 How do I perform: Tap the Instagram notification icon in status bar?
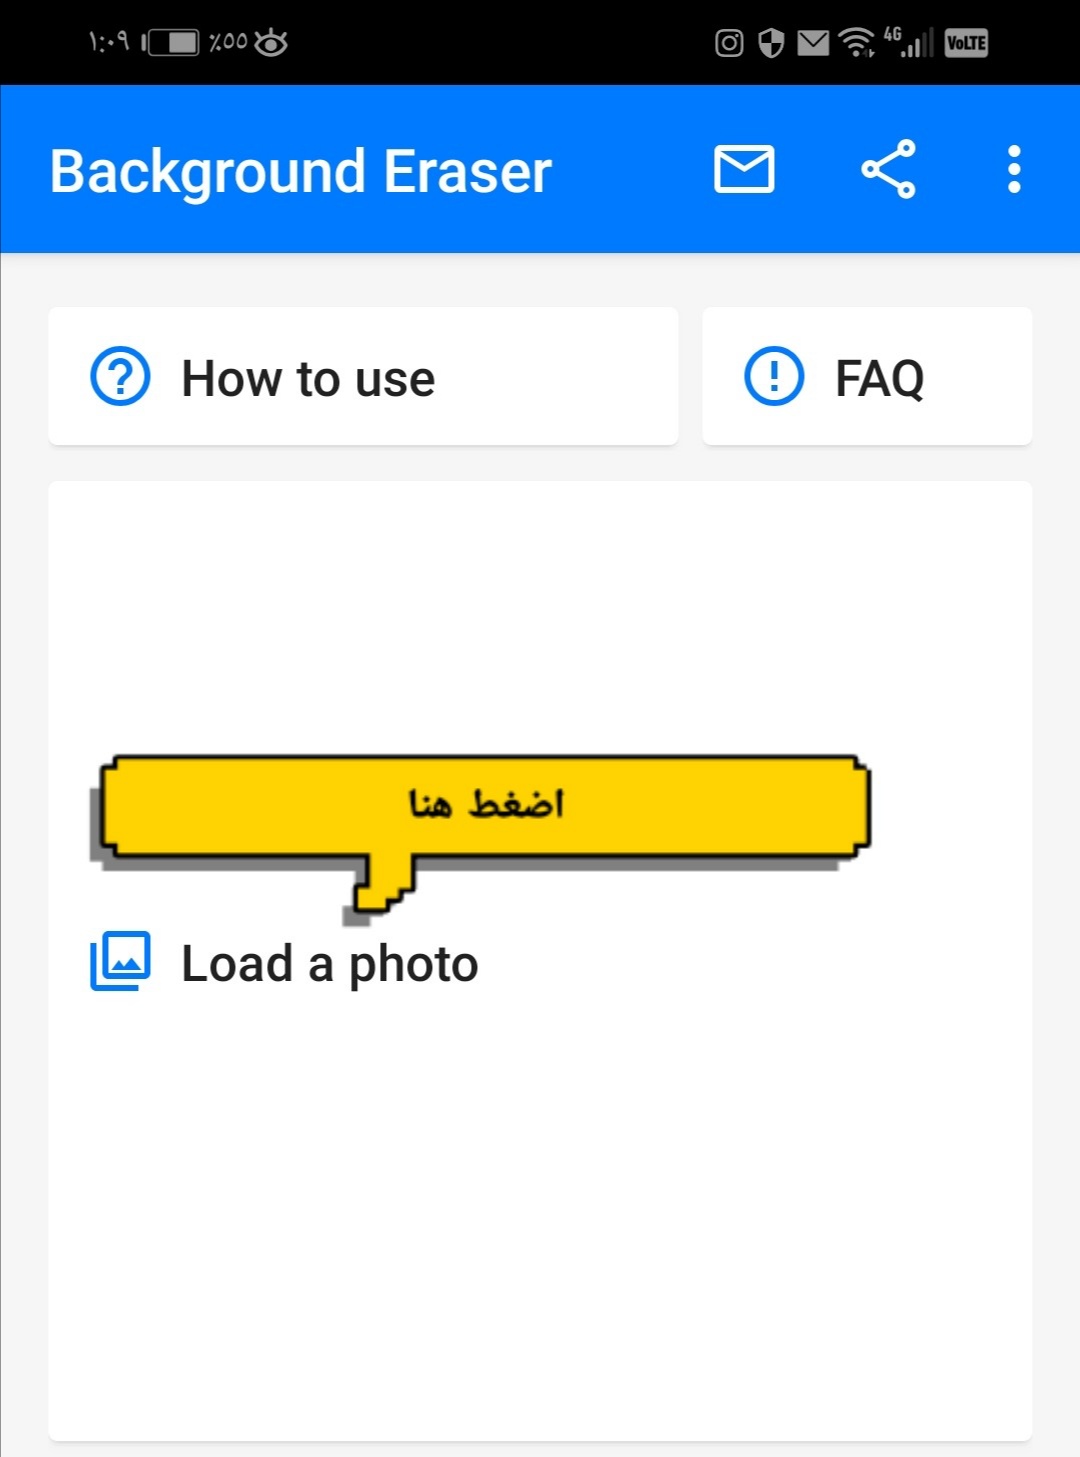point(729,43)
